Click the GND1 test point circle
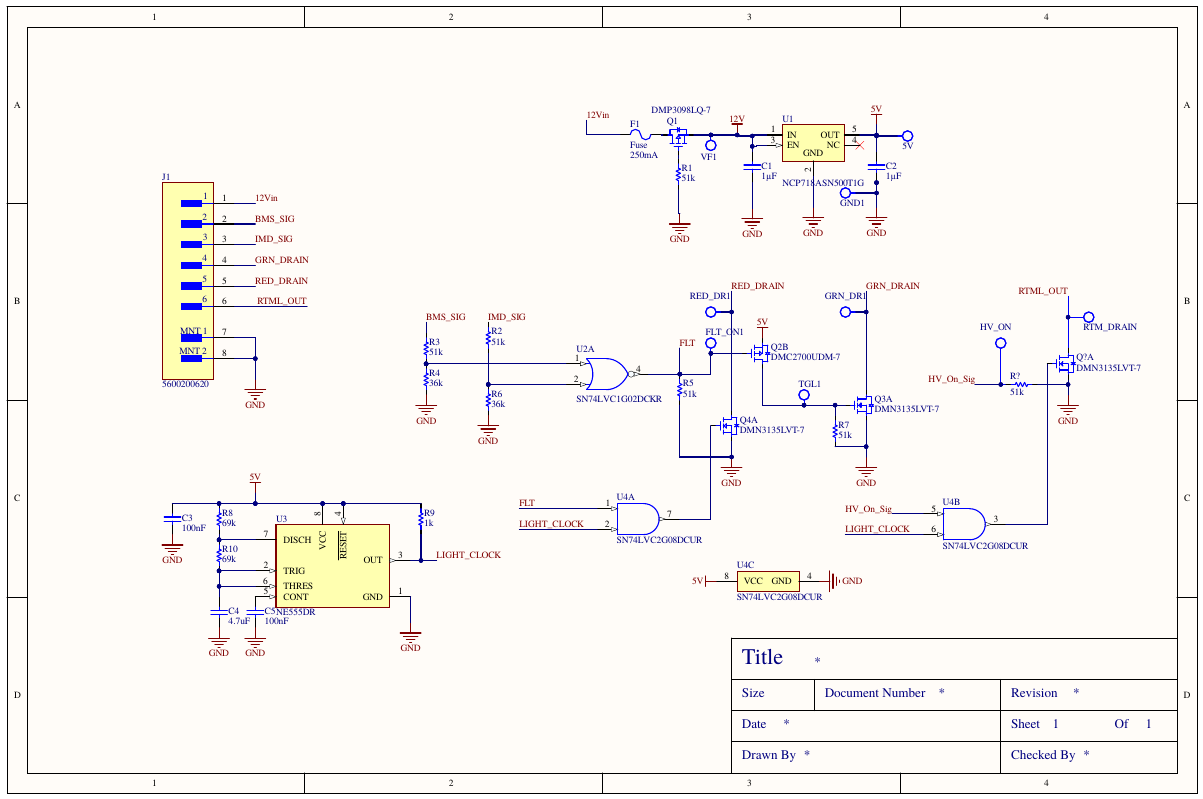 [x=845, y=192]
